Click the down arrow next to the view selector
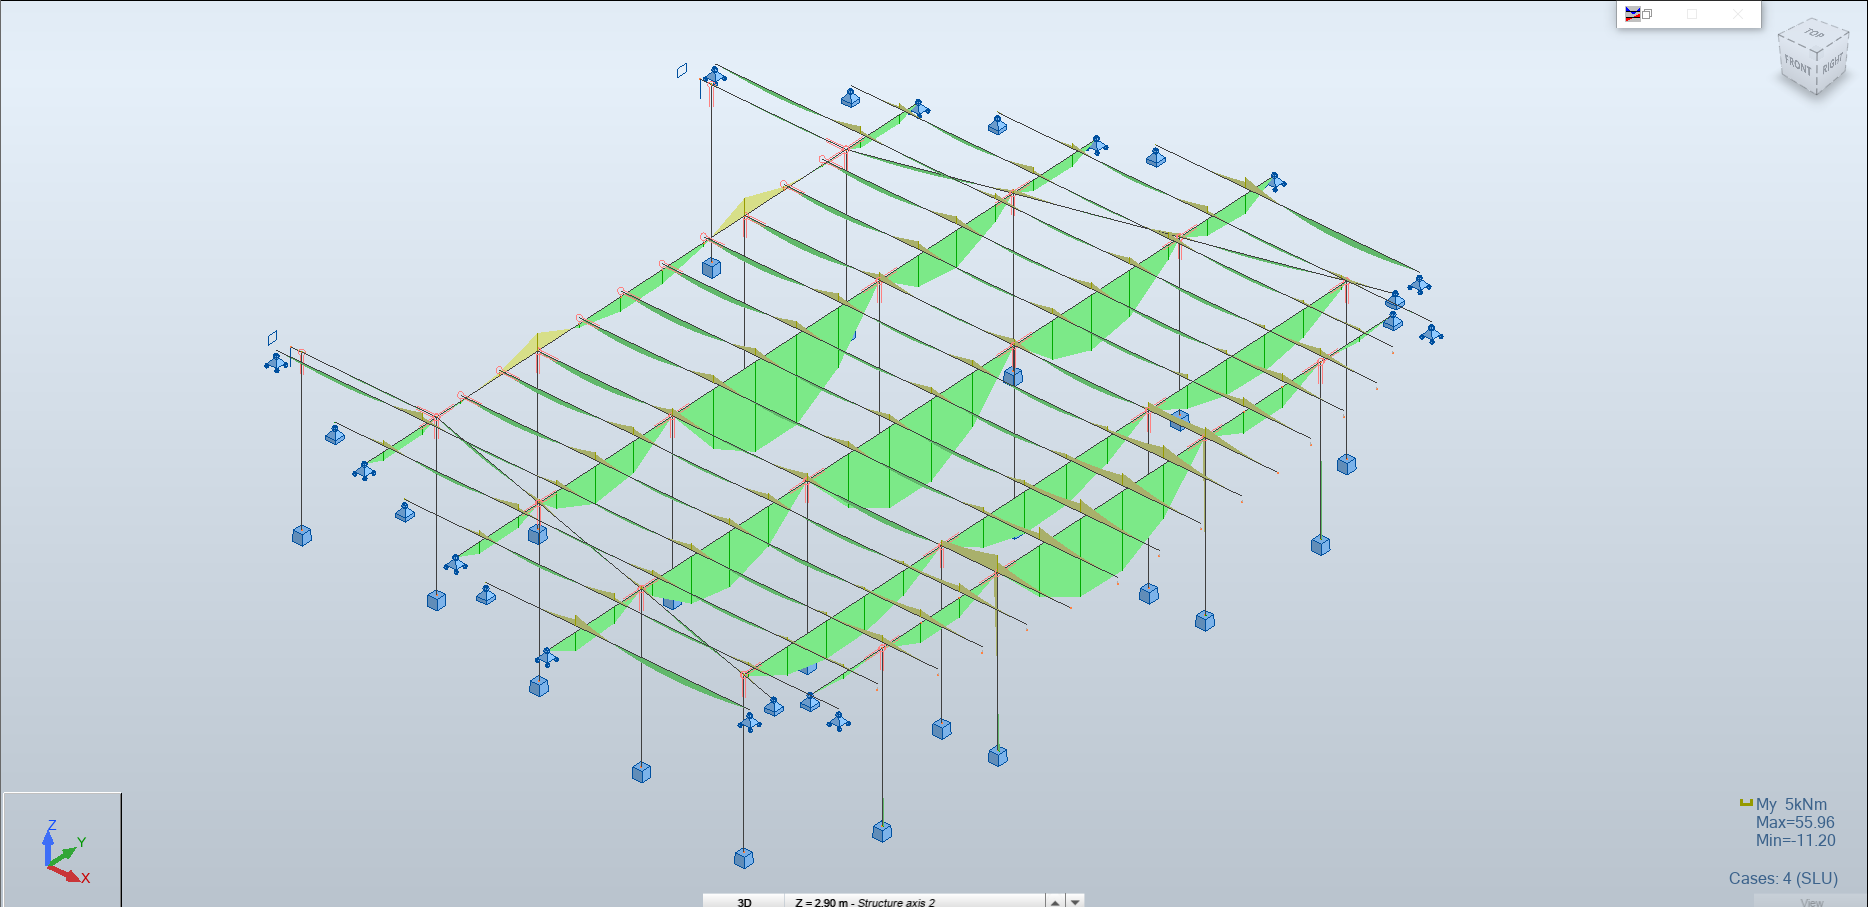 point(1075,900)
